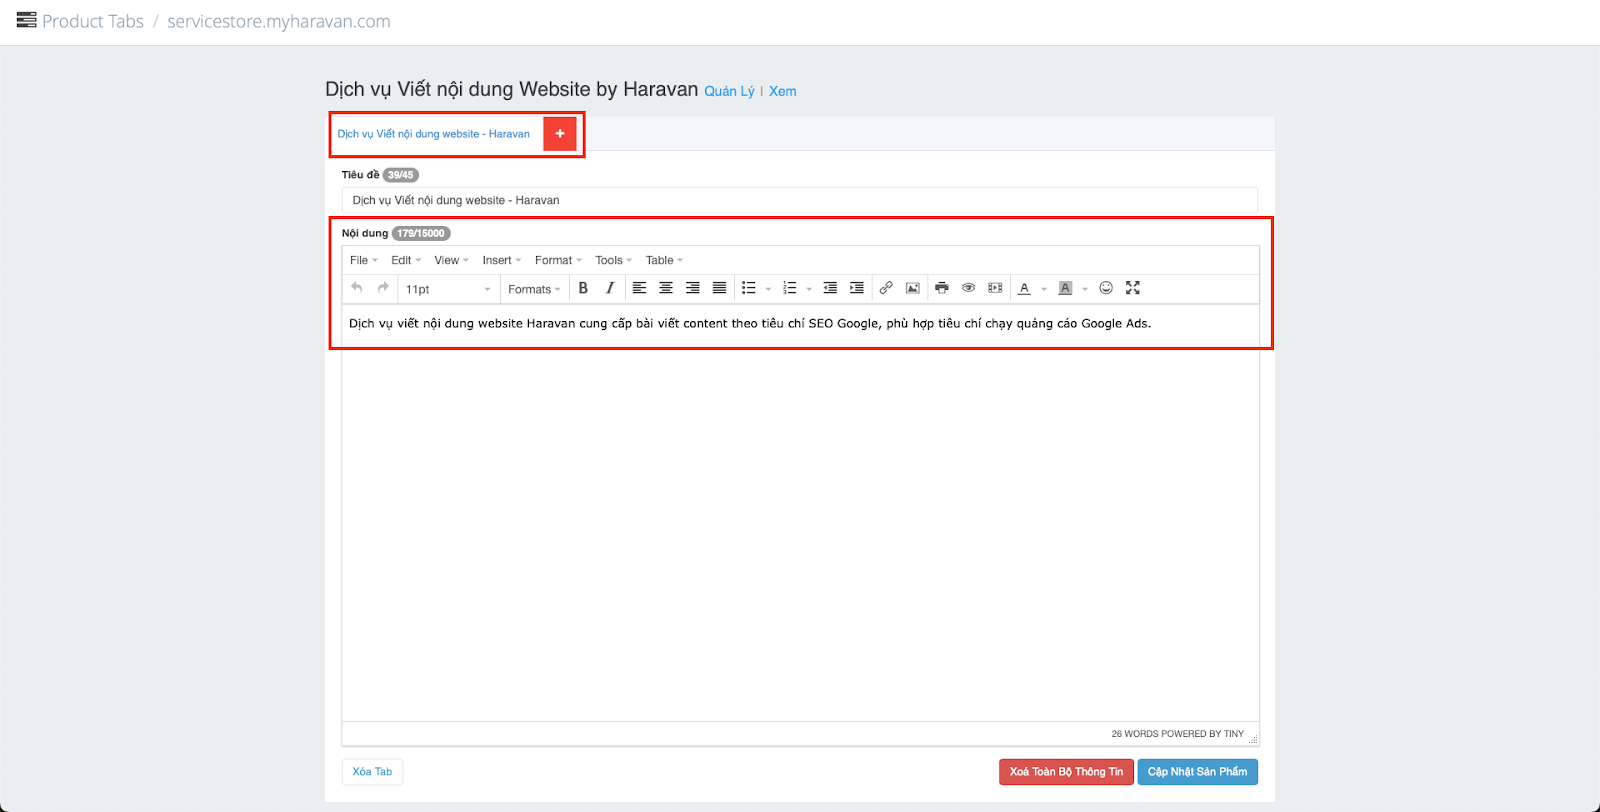
Task: Insert a numbered list
Action: pyautogui.click(x=789, y=288)
